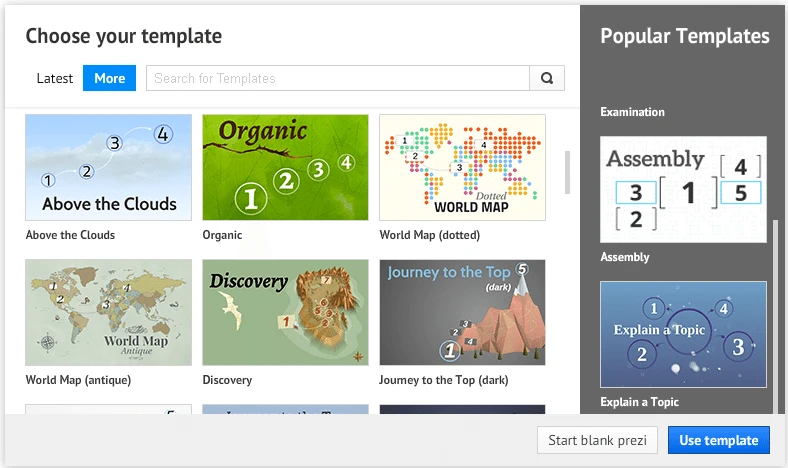Select the Discovery template thumbnail
This screenshot has height=468, width=788.
click(285, 312)
